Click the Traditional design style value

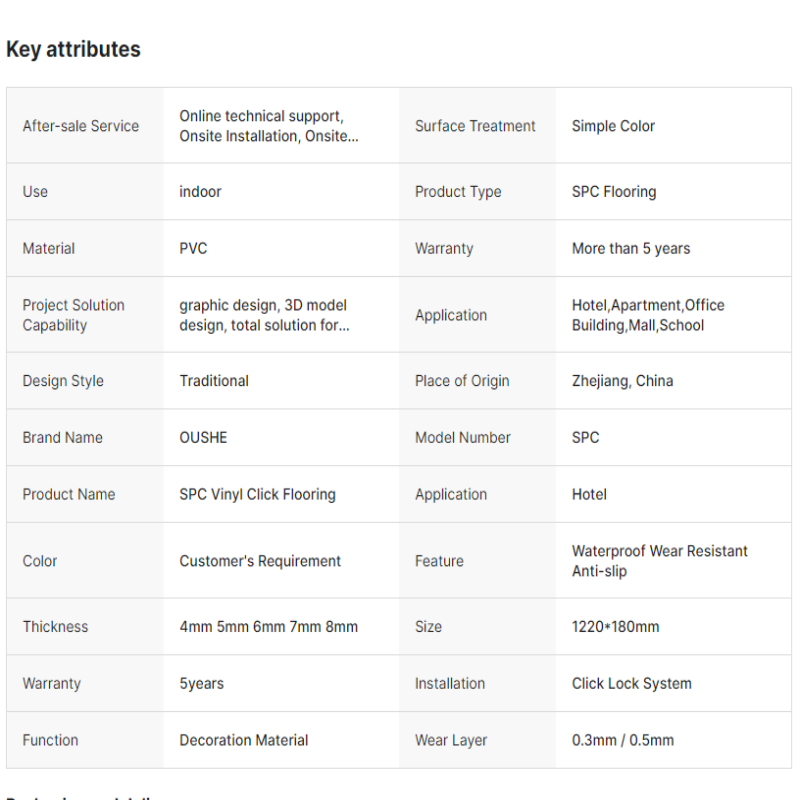pyautogui.click(x=214, y=381)
